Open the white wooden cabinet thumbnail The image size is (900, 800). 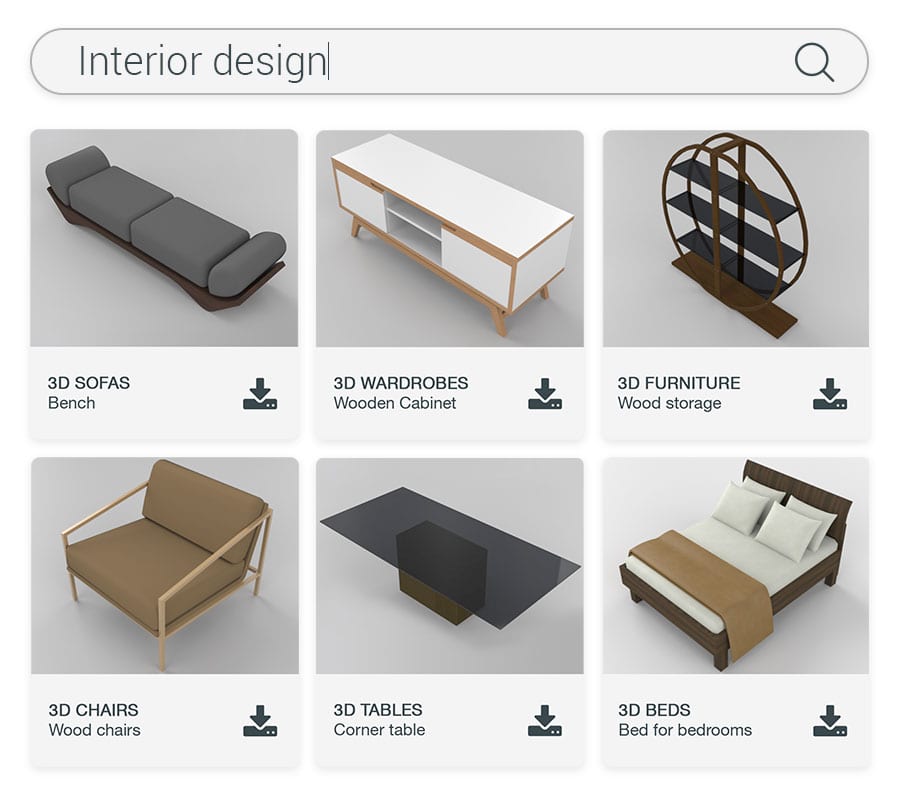(449, 238)
